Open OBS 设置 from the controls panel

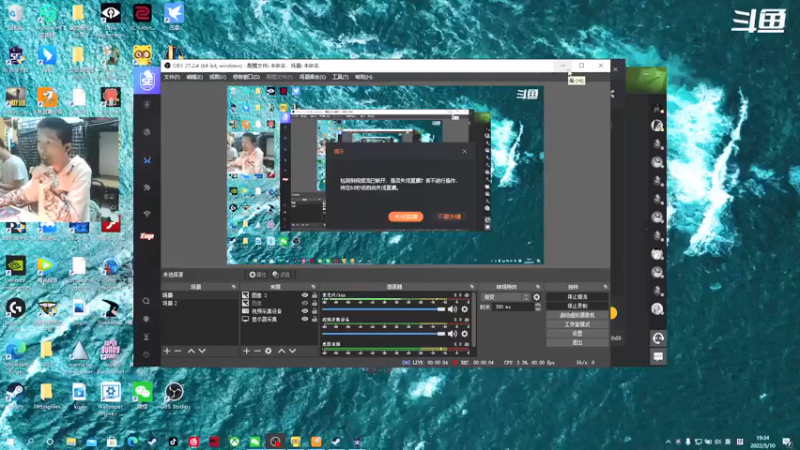click(x=577, y=334)
